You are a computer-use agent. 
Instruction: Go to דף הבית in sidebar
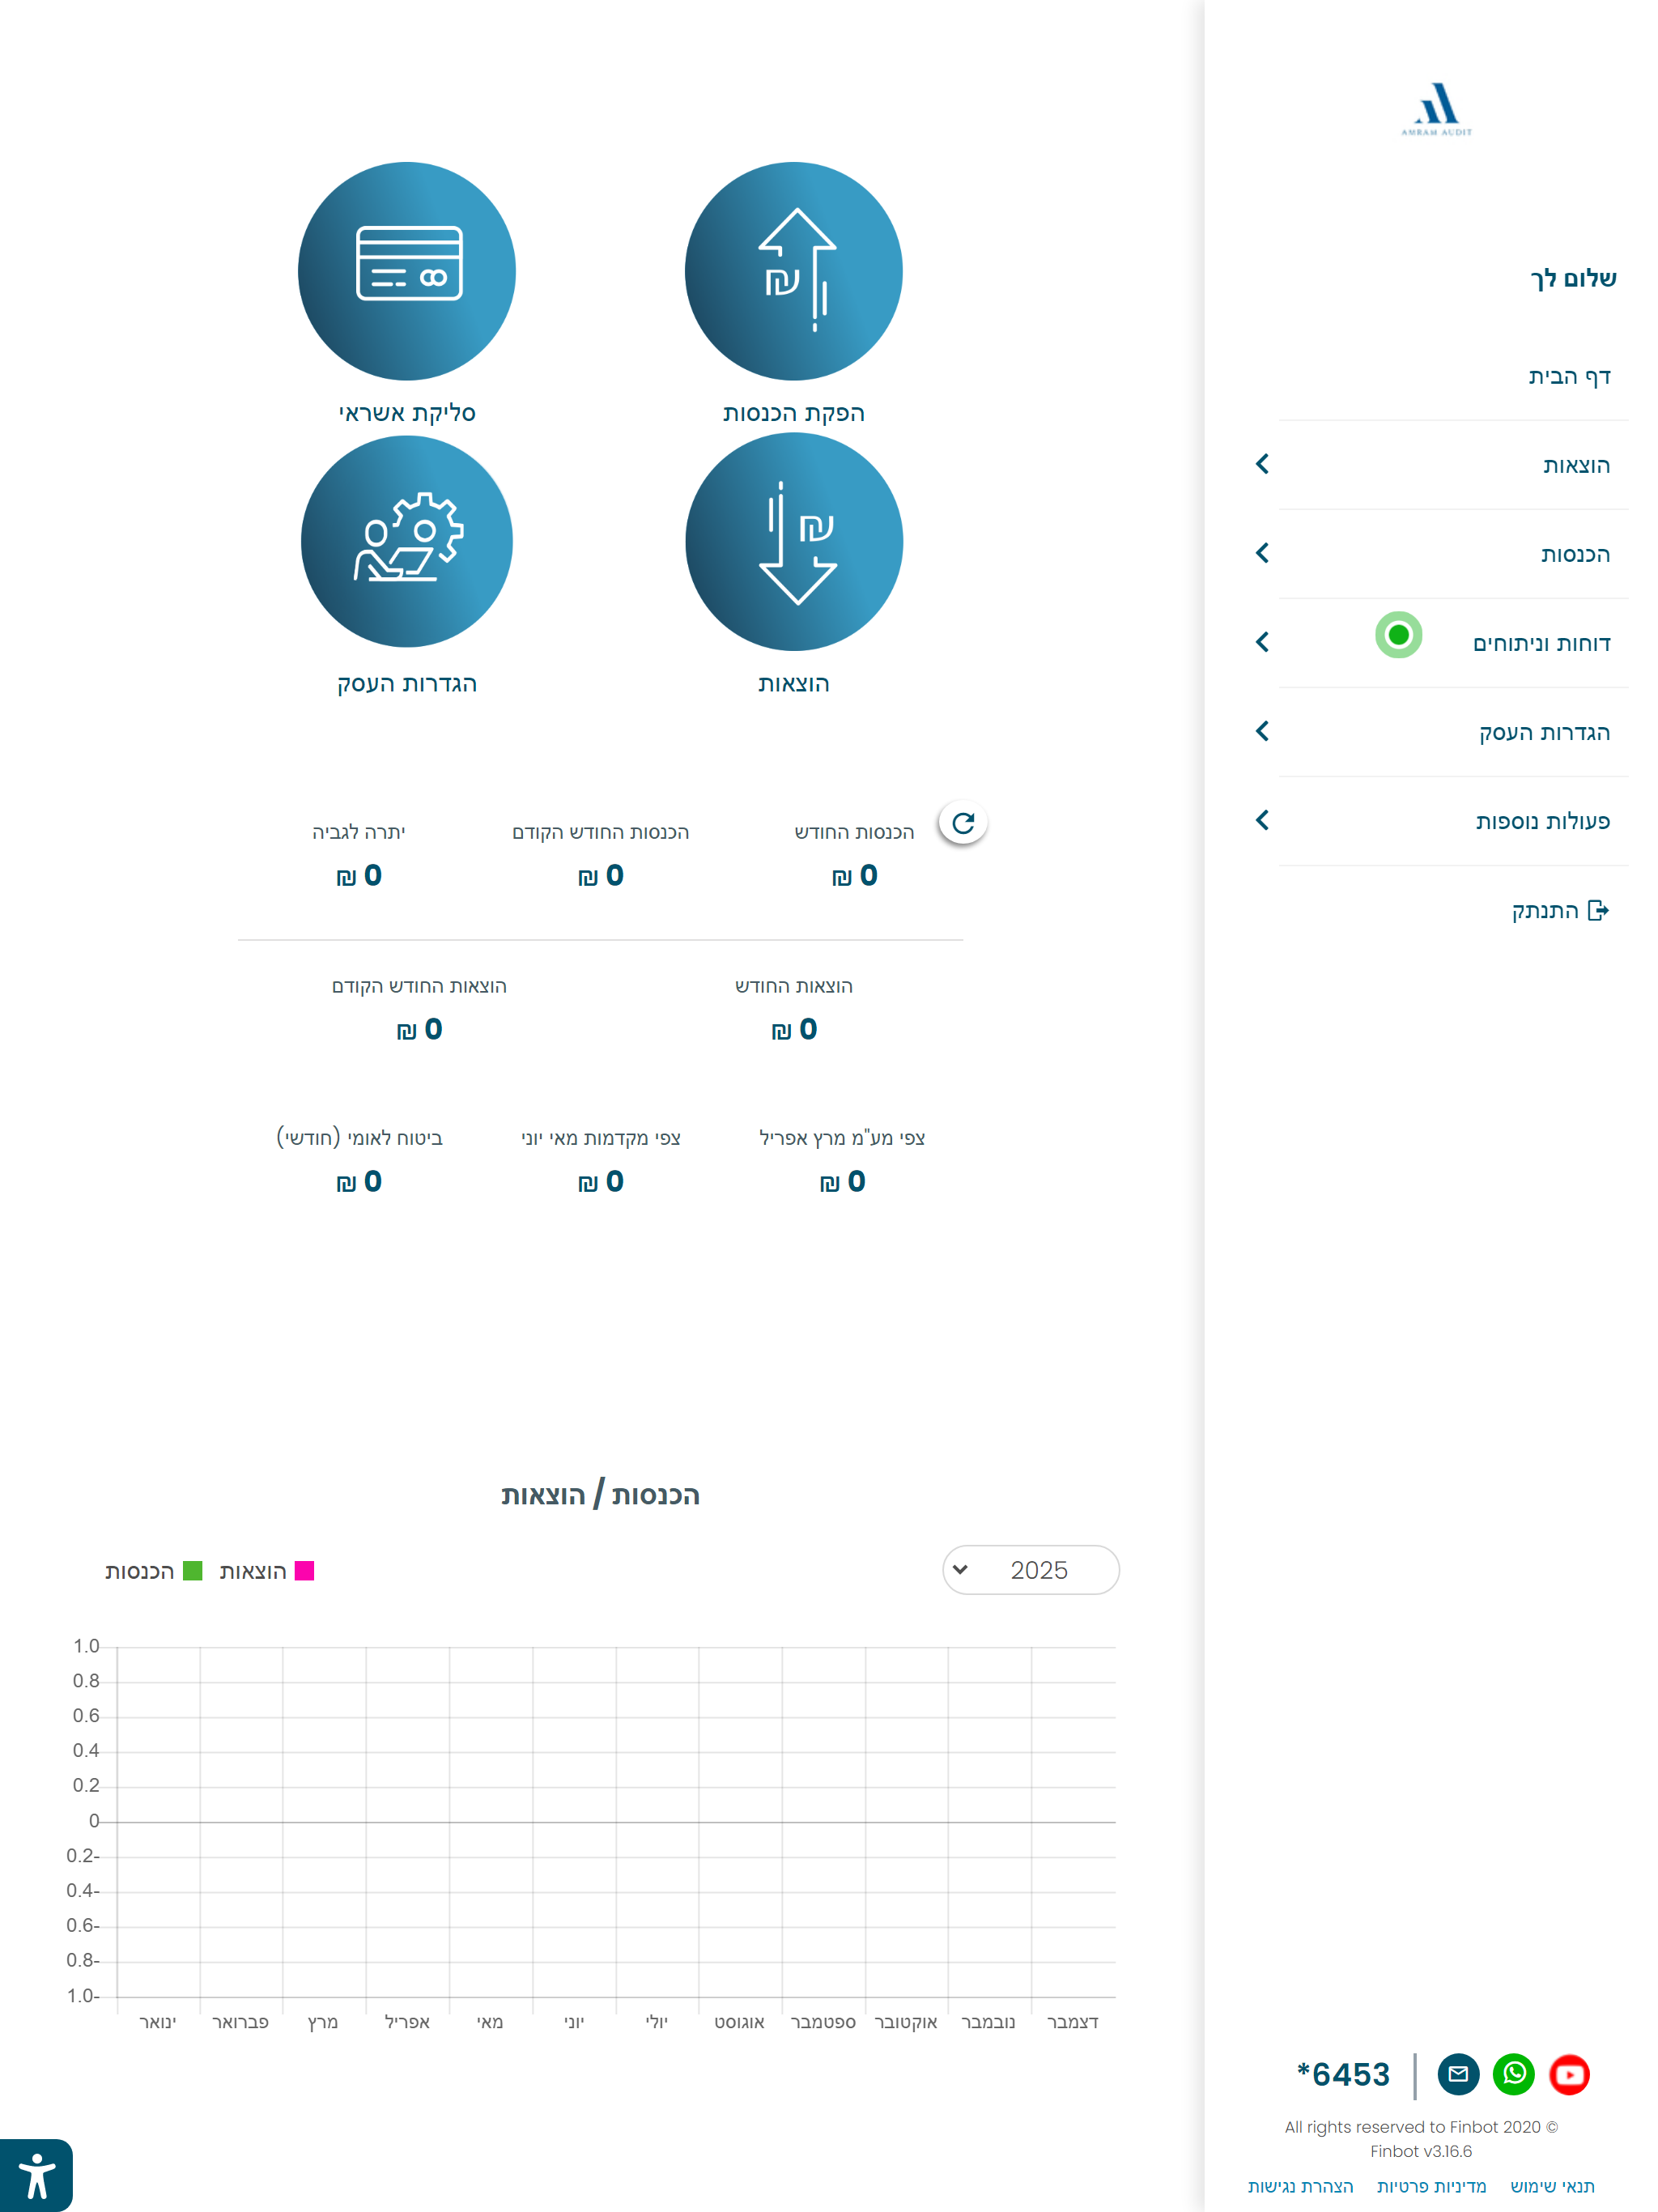[1569, 376]
